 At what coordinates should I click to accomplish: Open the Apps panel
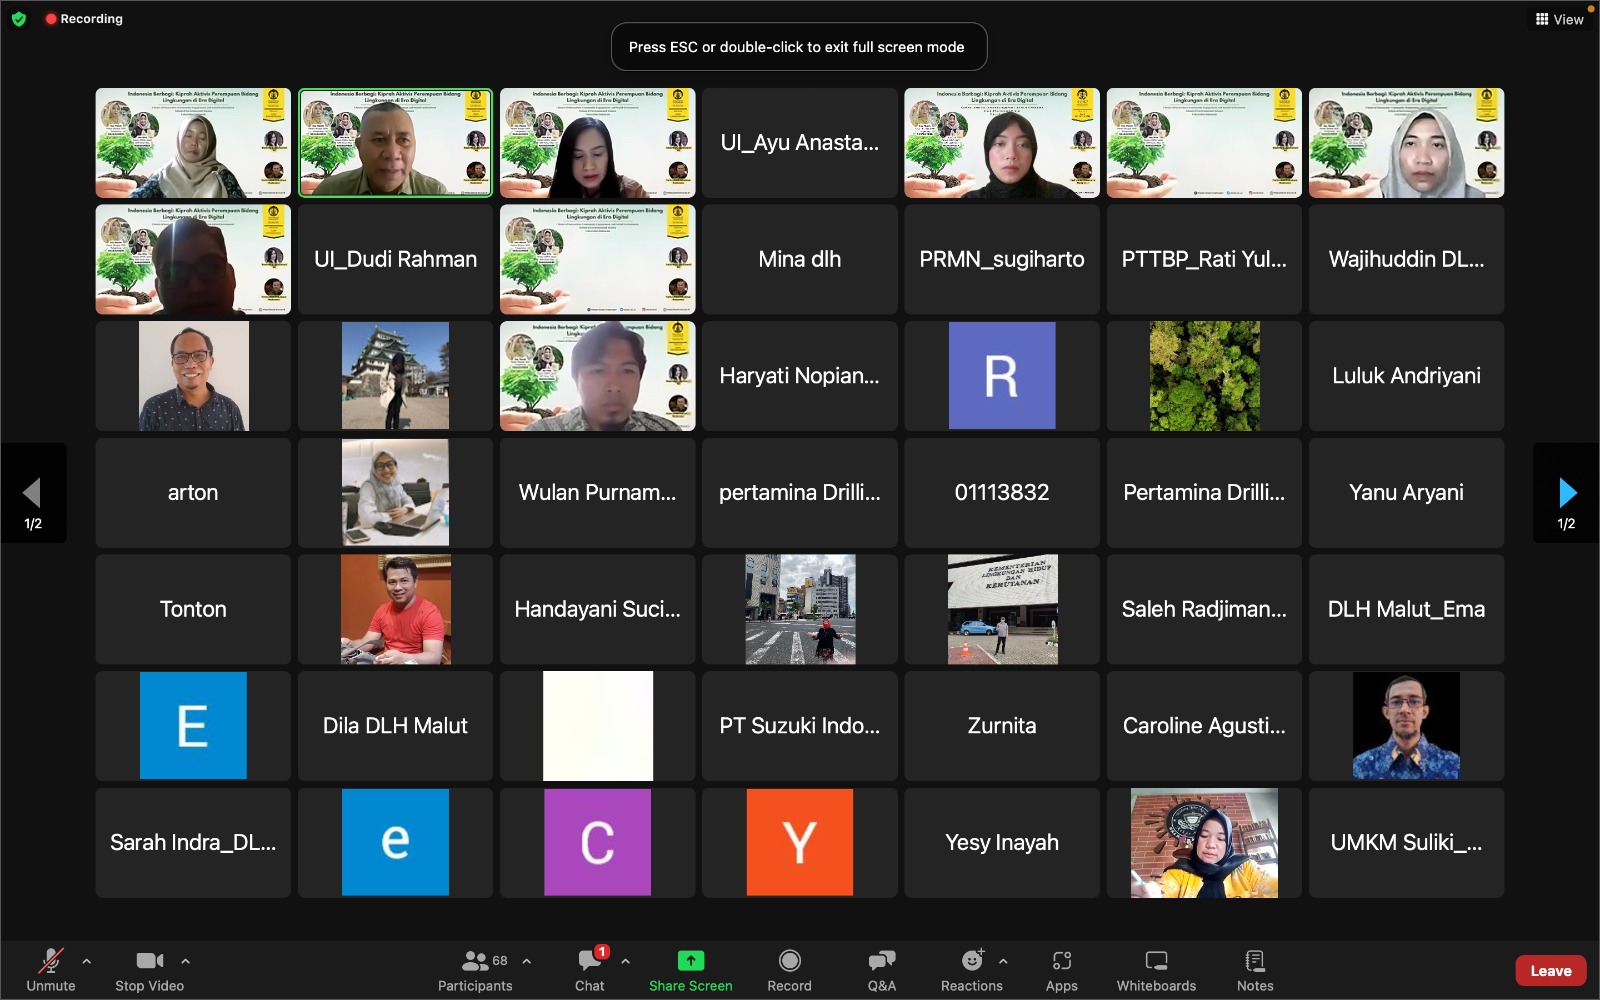coord(1061,969)
